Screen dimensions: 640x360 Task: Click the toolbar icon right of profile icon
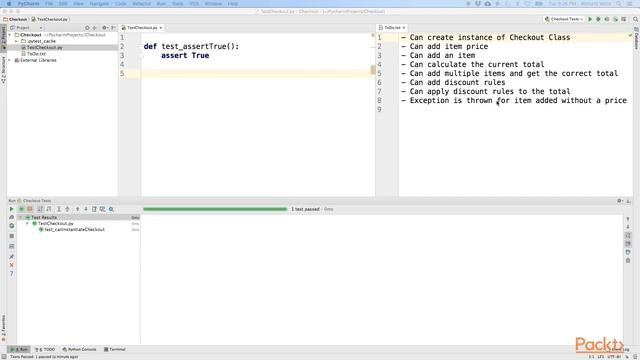pos(624,19)
